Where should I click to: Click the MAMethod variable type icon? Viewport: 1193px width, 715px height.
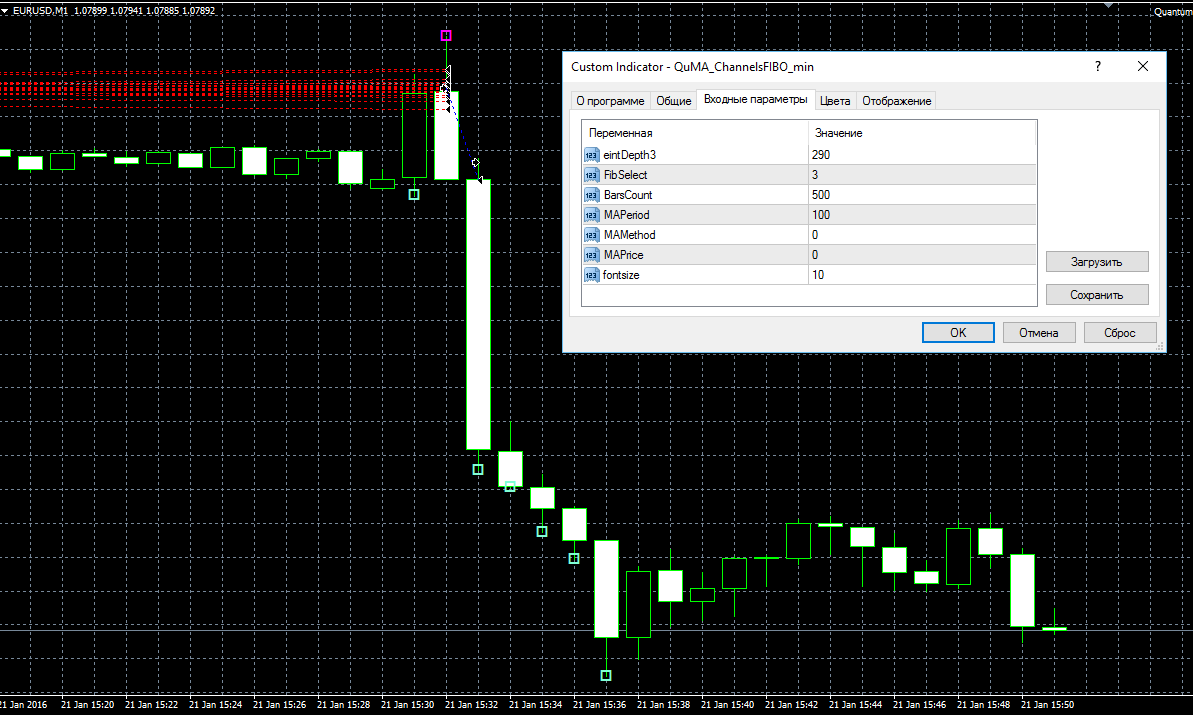[x=591, y=235]
